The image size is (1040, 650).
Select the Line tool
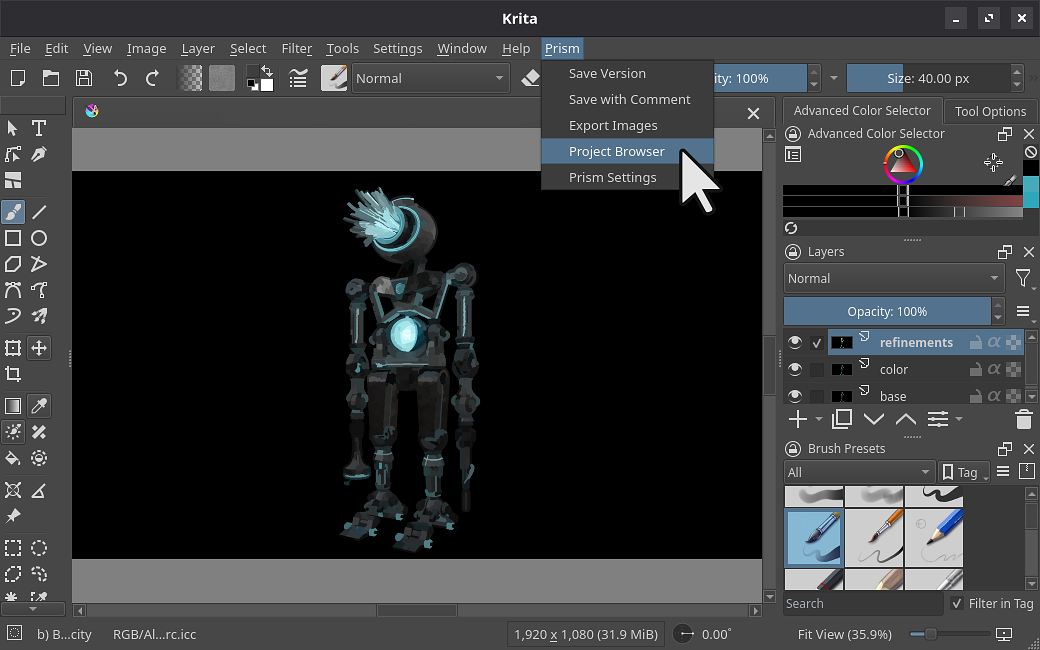point(39,212)
